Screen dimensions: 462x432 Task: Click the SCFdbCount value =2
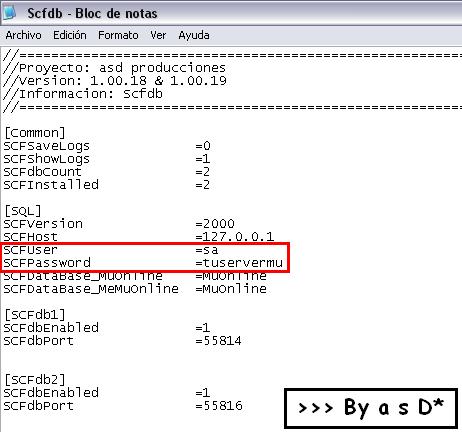[x=203, y=172]
